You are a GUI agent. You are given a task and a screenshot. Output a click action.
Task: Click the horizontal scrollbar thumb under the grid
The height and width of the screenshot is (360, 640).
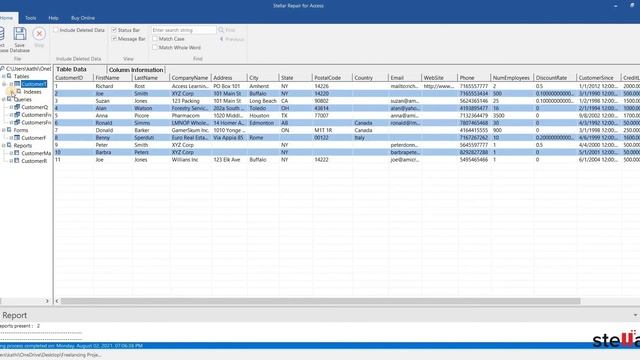pos(320,301)
